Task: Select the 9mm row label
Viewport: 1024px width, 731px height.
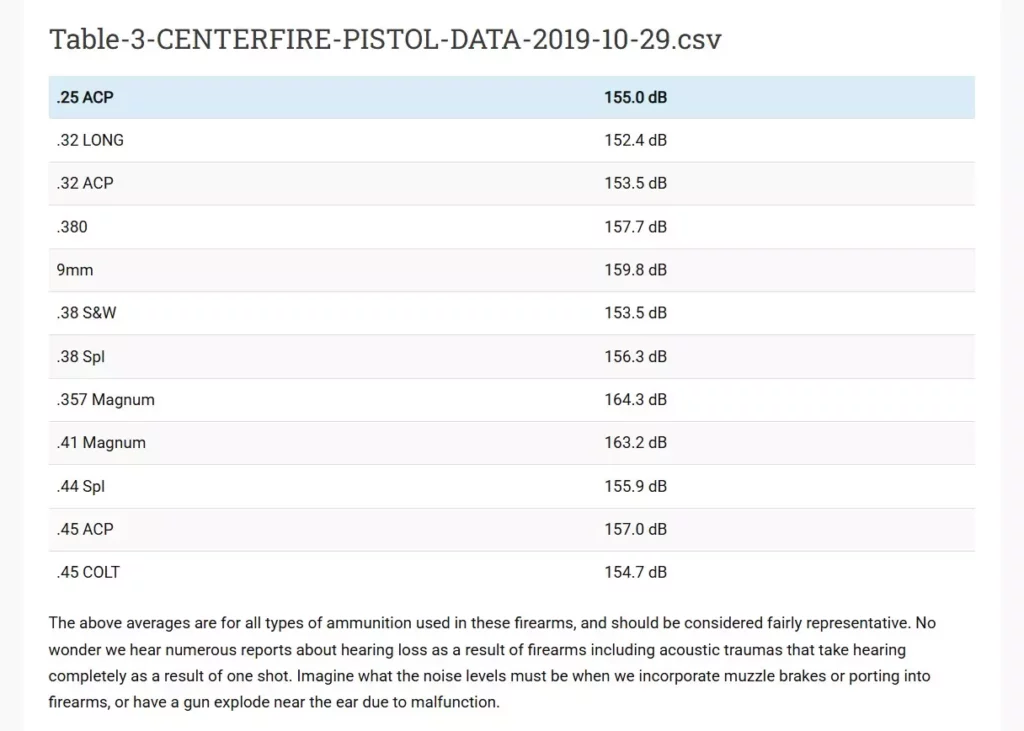Action: pyautogui.click(x=75, y=270)
